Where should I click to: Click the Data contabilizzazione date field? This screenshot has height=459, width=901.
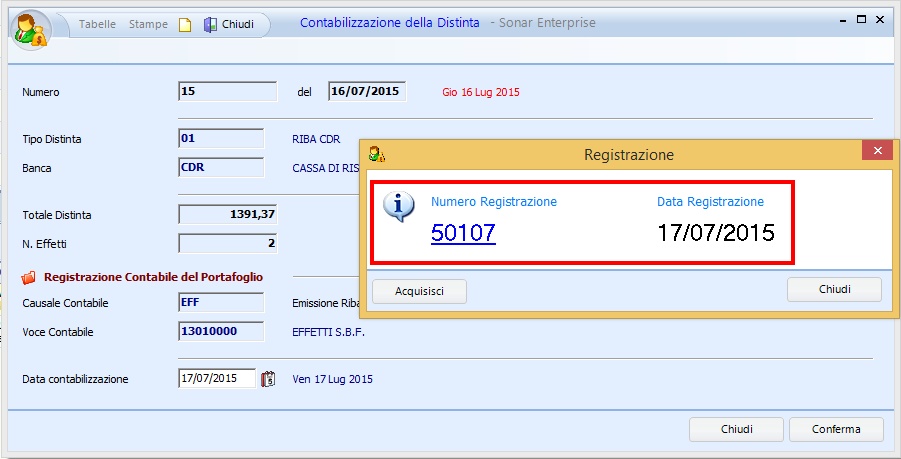coord(216,379)
